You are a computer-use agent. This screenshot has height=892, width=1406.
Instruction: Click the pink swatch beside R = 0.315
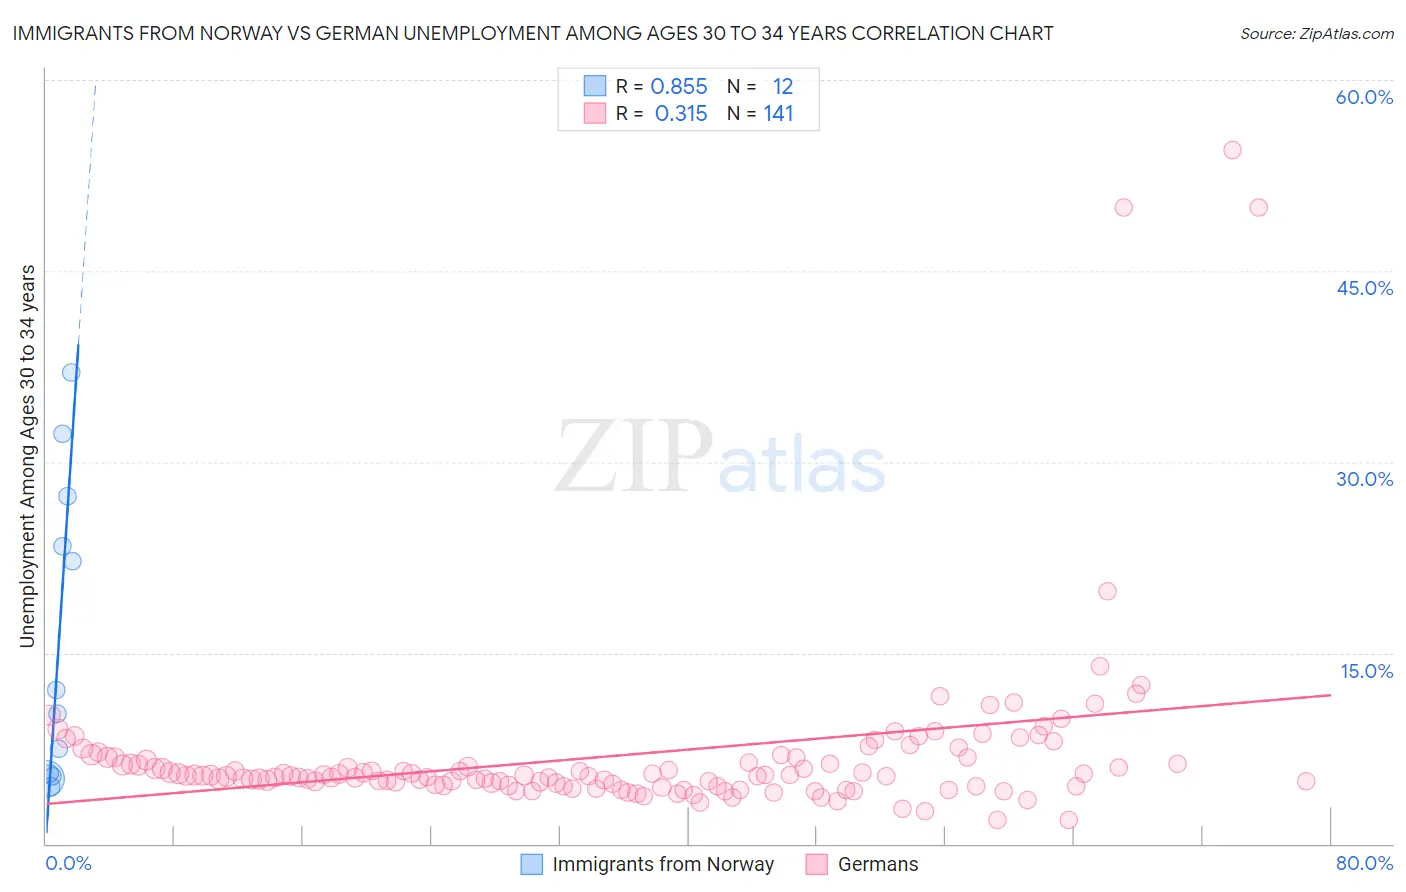tap(595, 113)
